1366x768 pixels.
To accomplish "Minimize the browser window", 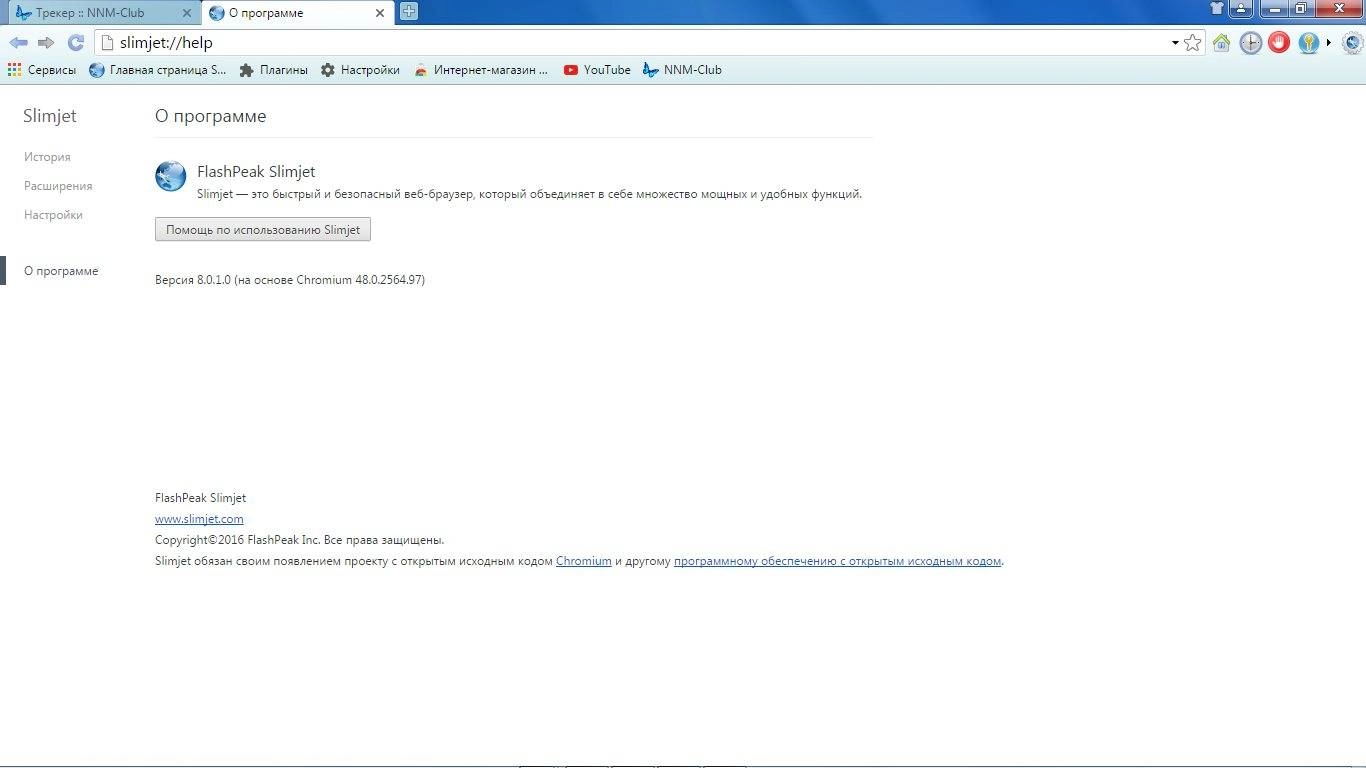I will (1273, 8).
